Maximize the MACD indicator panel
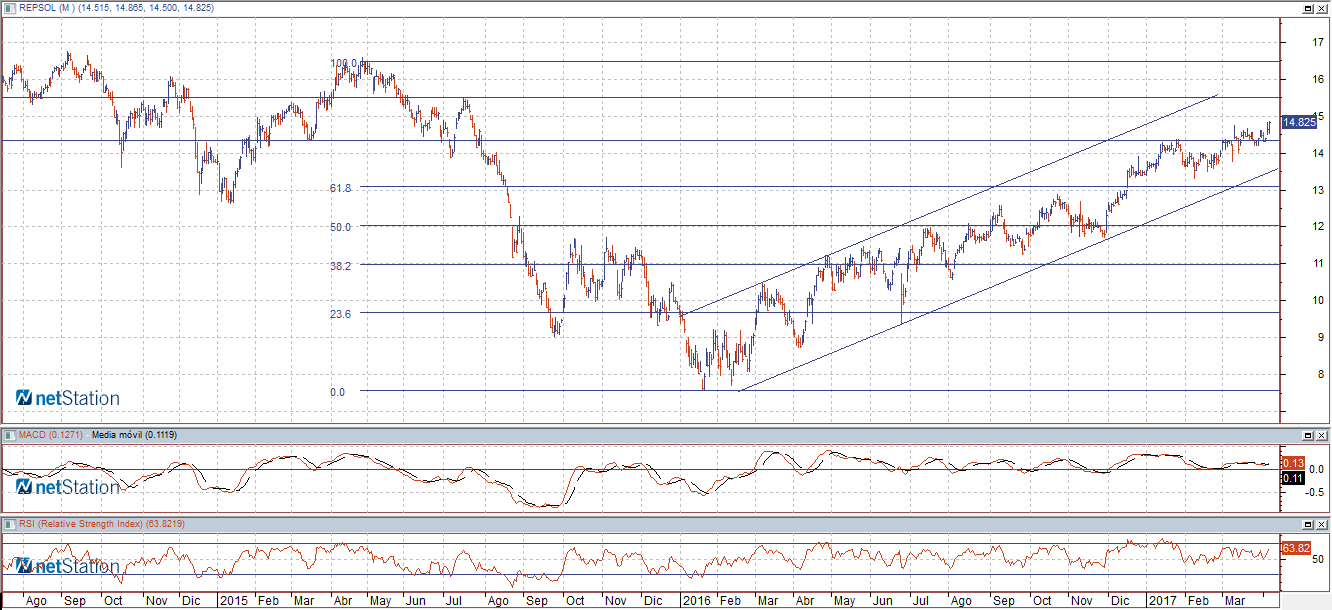The height and width of the screenshot is (610, 1332). pyautogui.click(x=1308, y=436)
